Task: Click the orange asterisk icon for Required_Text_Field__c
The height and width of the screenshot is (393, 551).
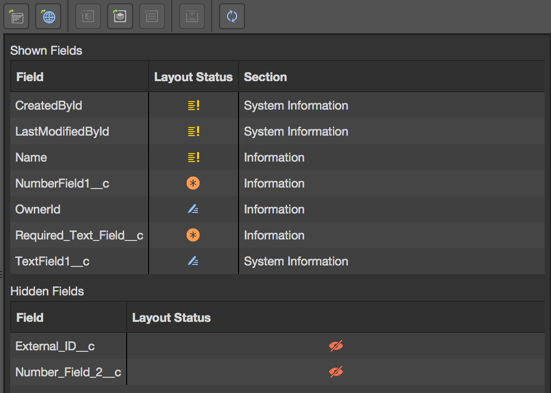Action: 193,235
